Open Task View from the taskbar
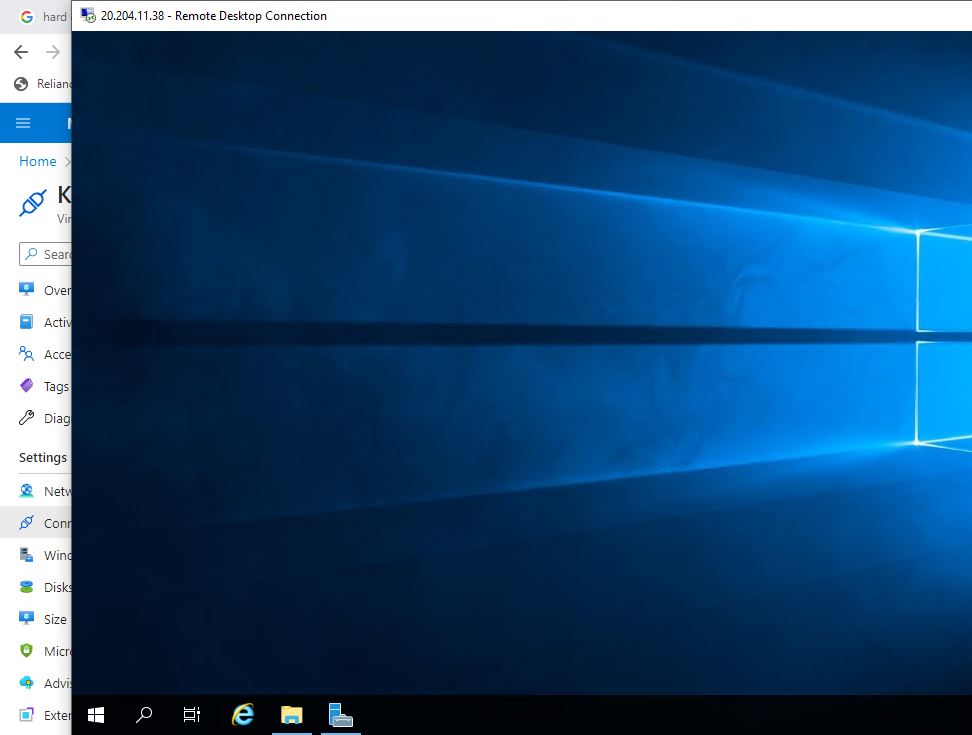The height and width of the screenshot is (735, 972). [x=192, y=715]
